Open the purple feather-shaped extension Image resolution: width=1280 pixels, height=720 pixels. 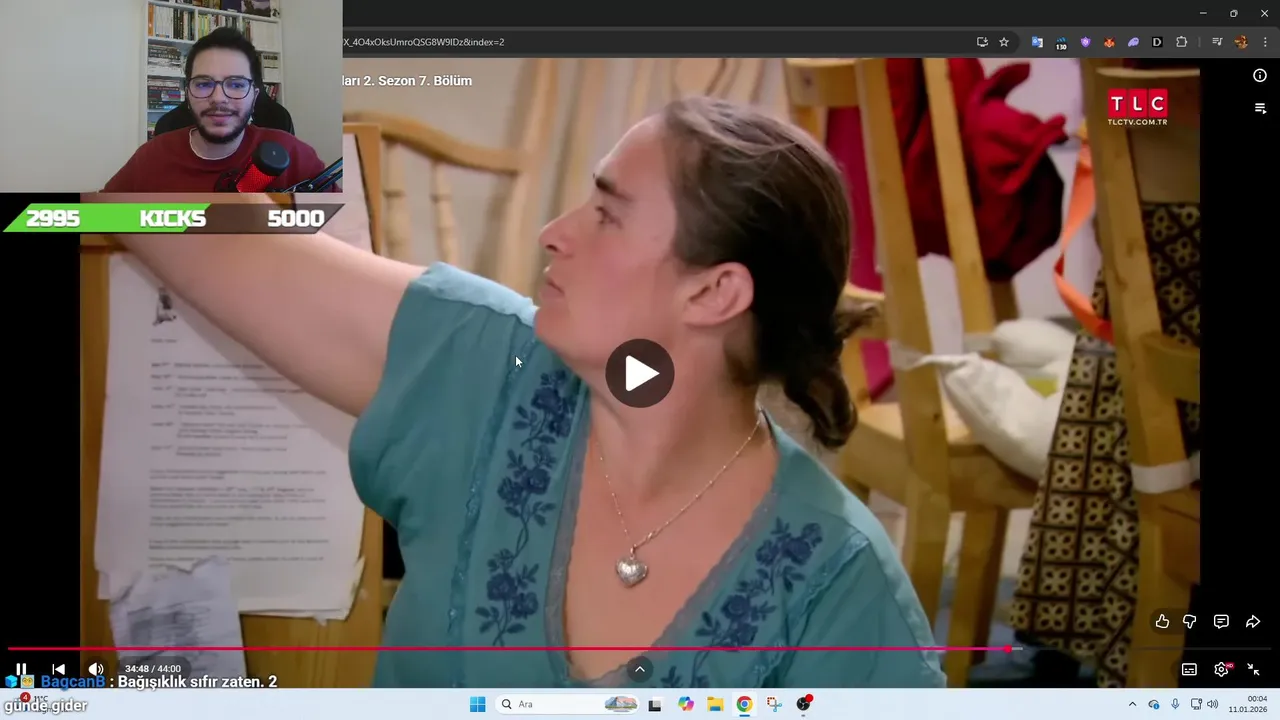point(1133,42)
